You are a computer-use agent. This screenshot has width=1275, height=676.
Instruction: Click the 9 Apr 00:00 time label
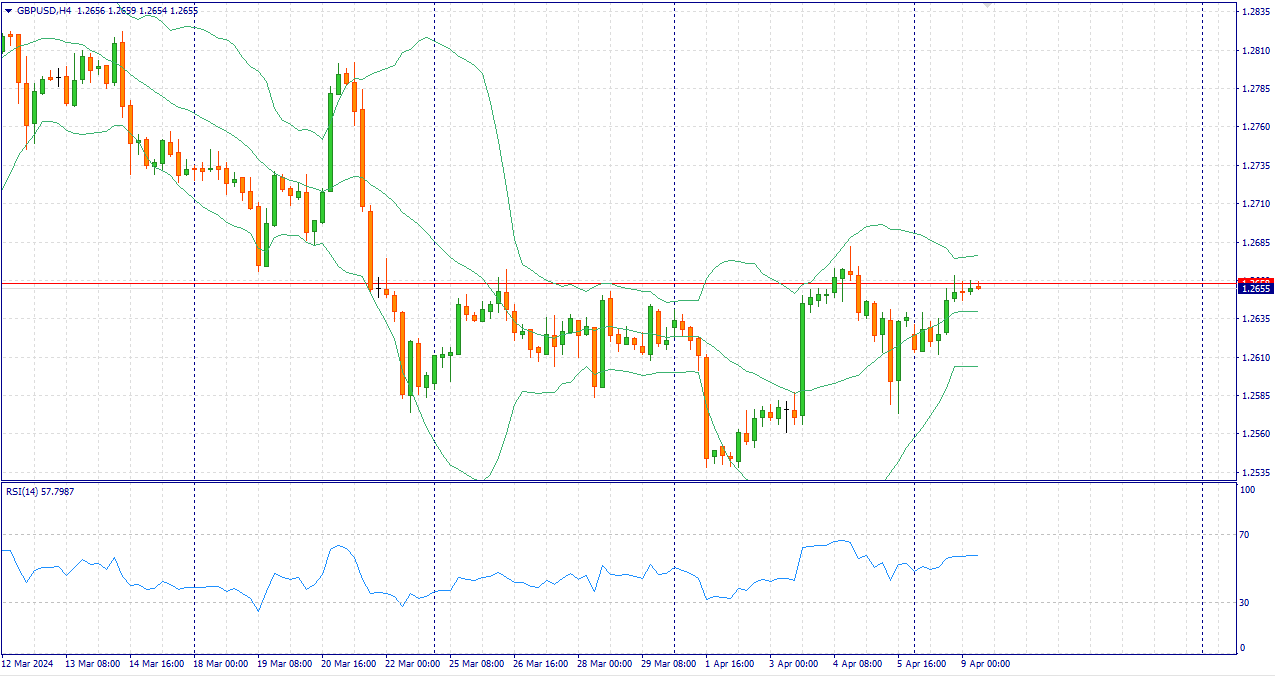(986, 663)
